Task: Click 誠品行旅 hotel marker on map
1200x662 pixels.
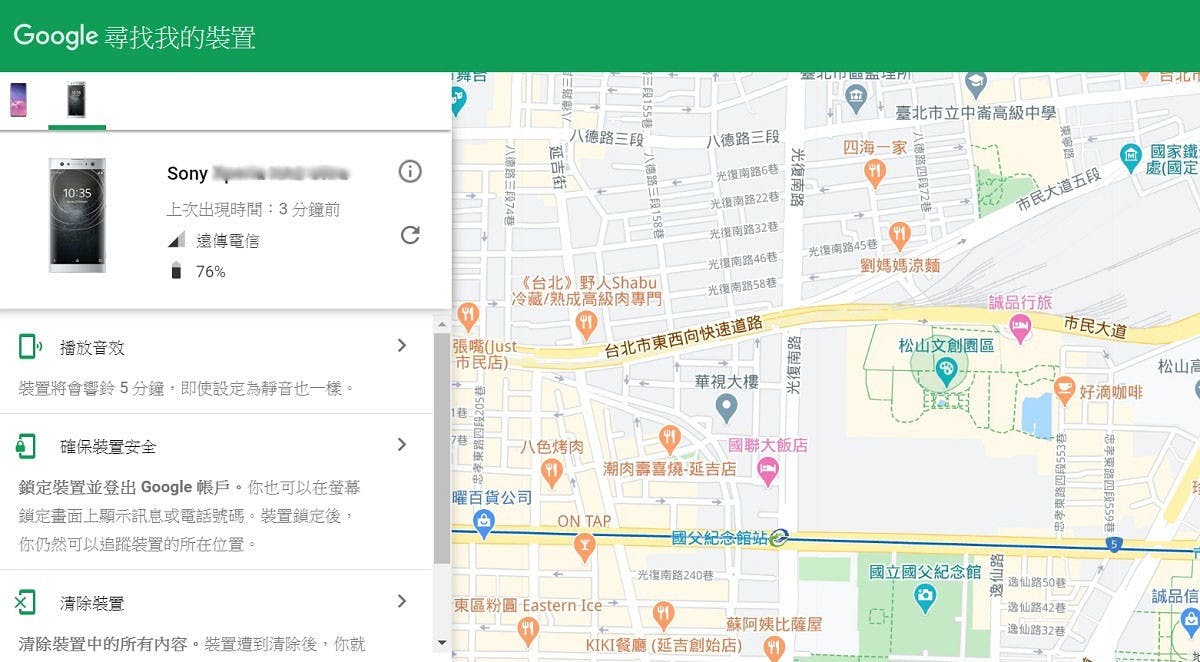Action: (x=1020, y=324)
